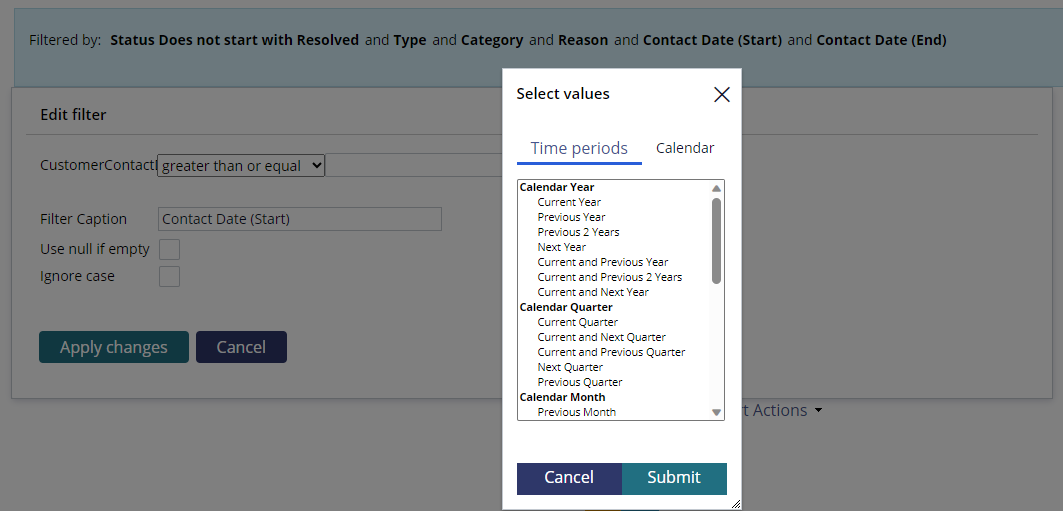Switch to the Calendar tab
The height and width of the screenshot is (511, 1063).
685,148
